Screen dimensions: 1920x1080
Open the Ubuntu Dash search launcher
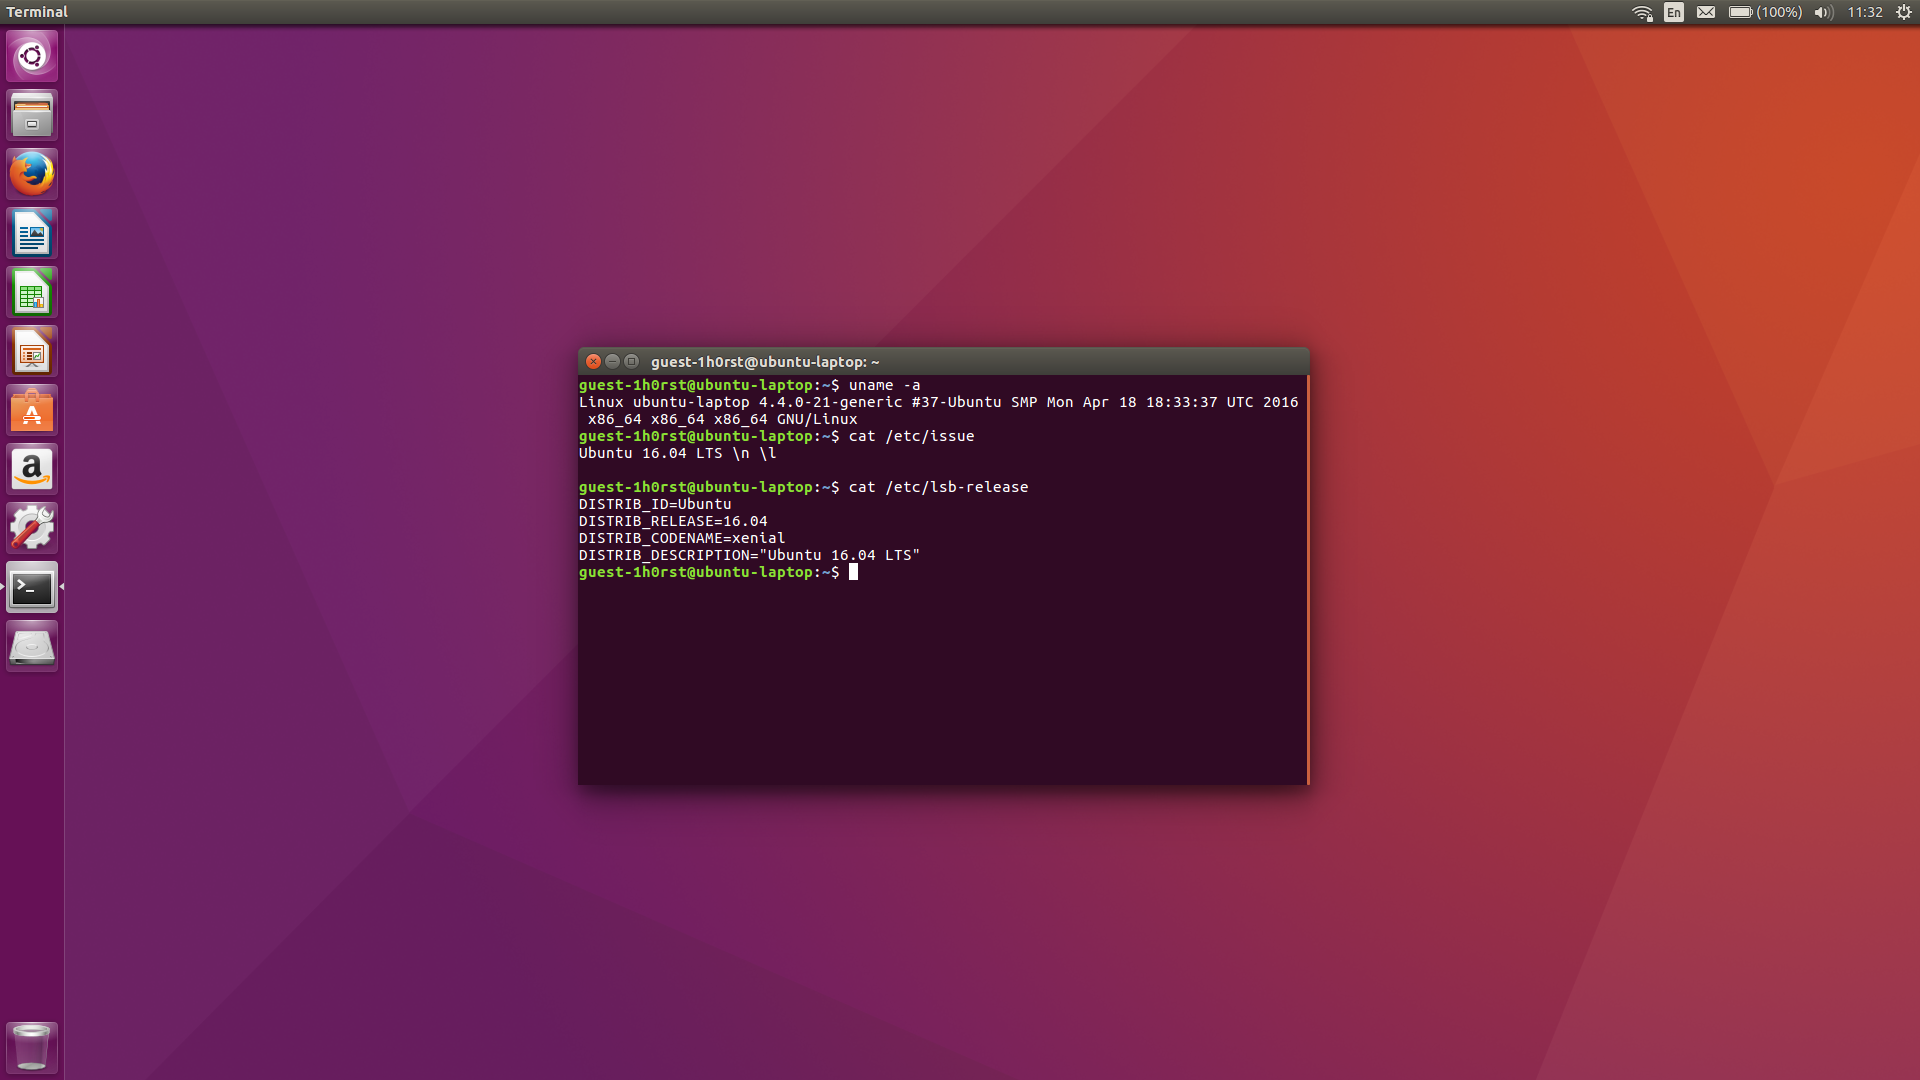(x=32, y=56)
